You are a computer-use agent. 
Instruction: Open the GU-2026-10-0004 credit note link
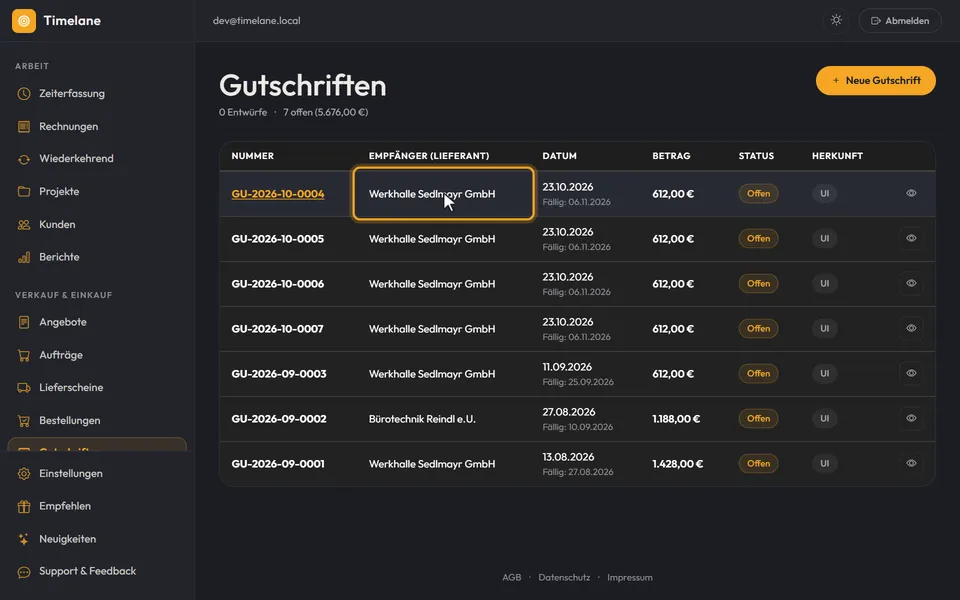coord(278,194)
